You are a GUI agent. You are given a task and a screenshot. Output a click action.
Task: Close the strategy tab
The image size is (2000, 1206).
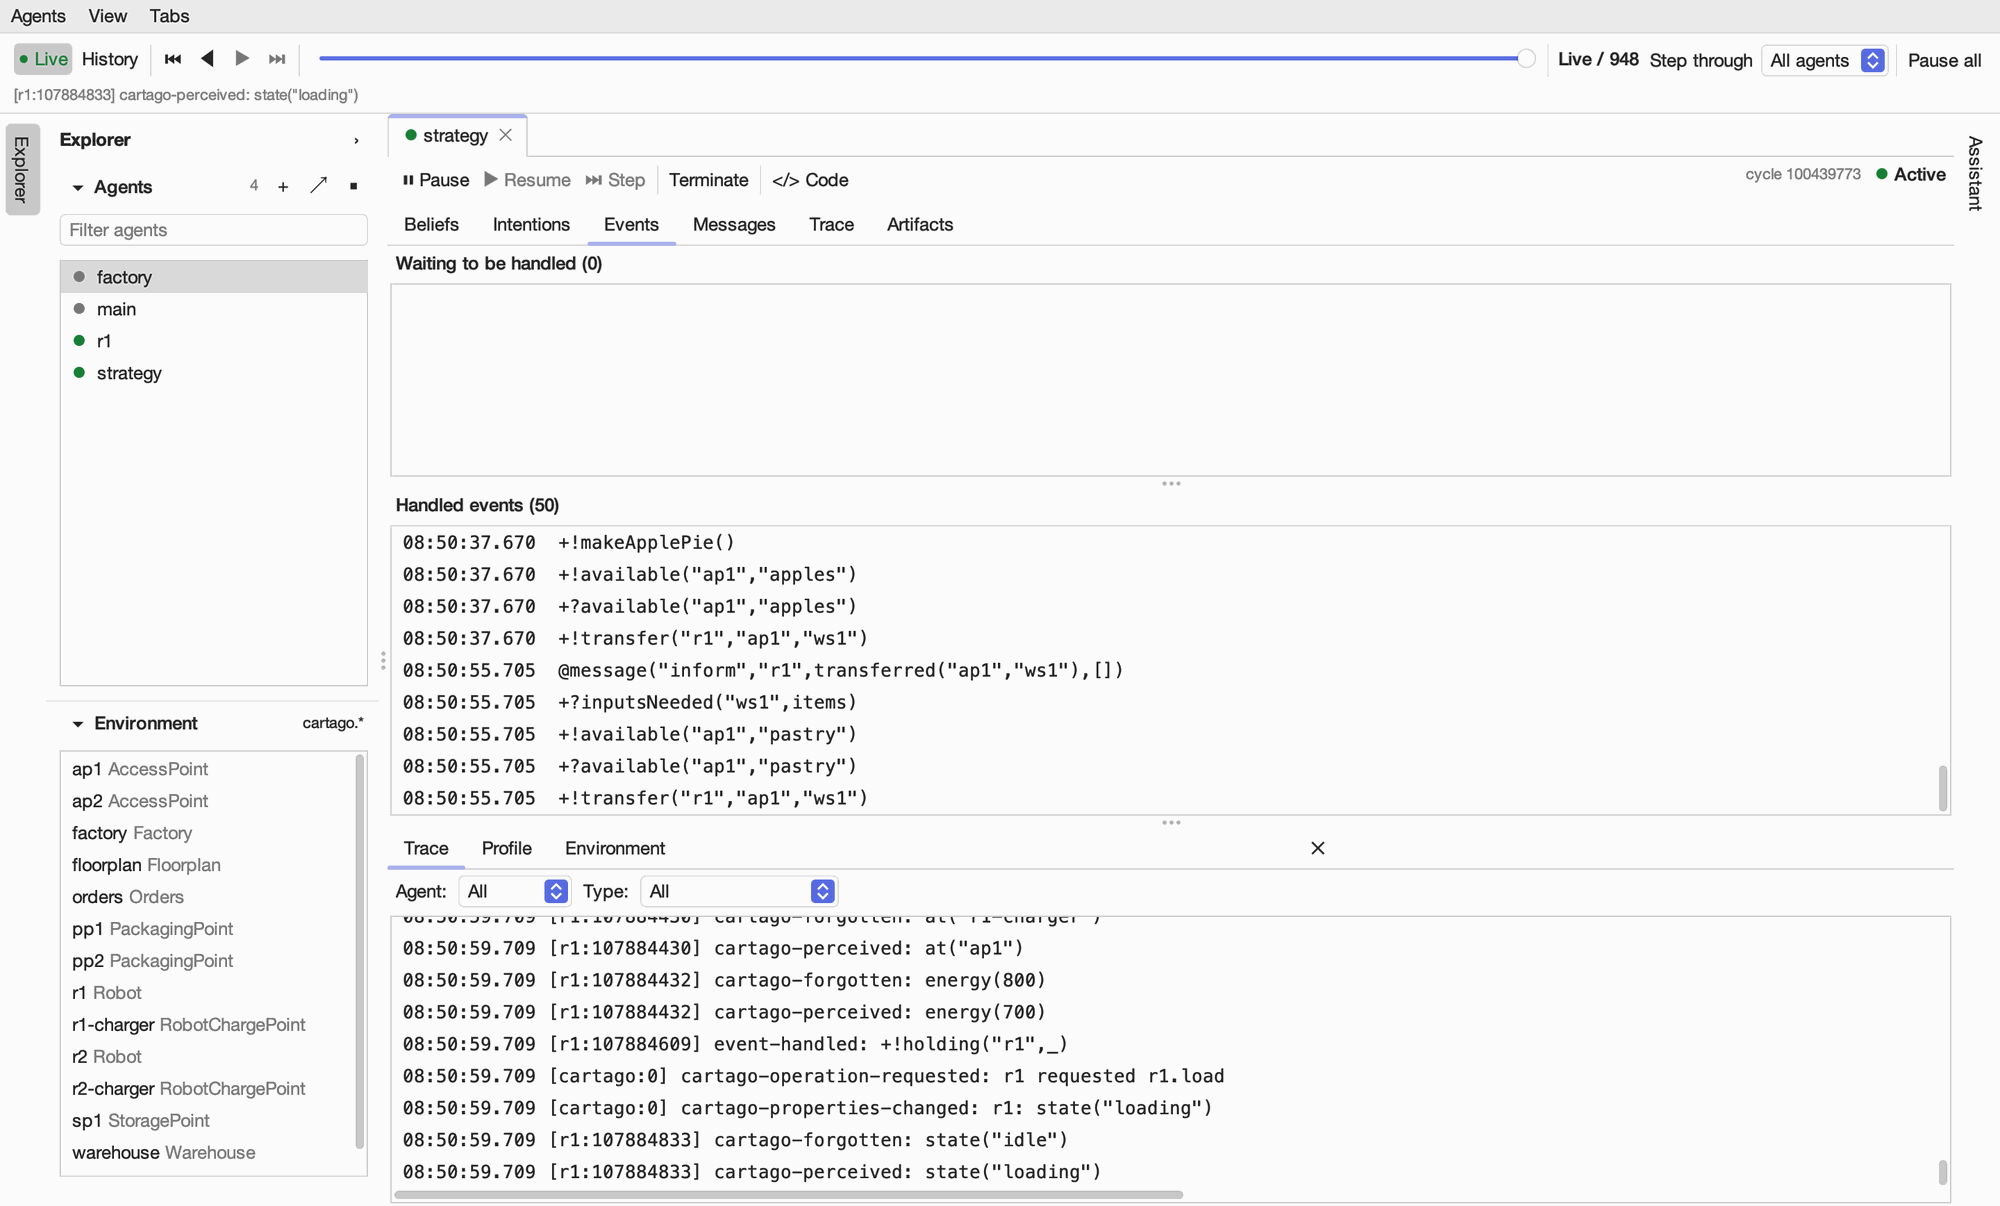pos(506,135)
